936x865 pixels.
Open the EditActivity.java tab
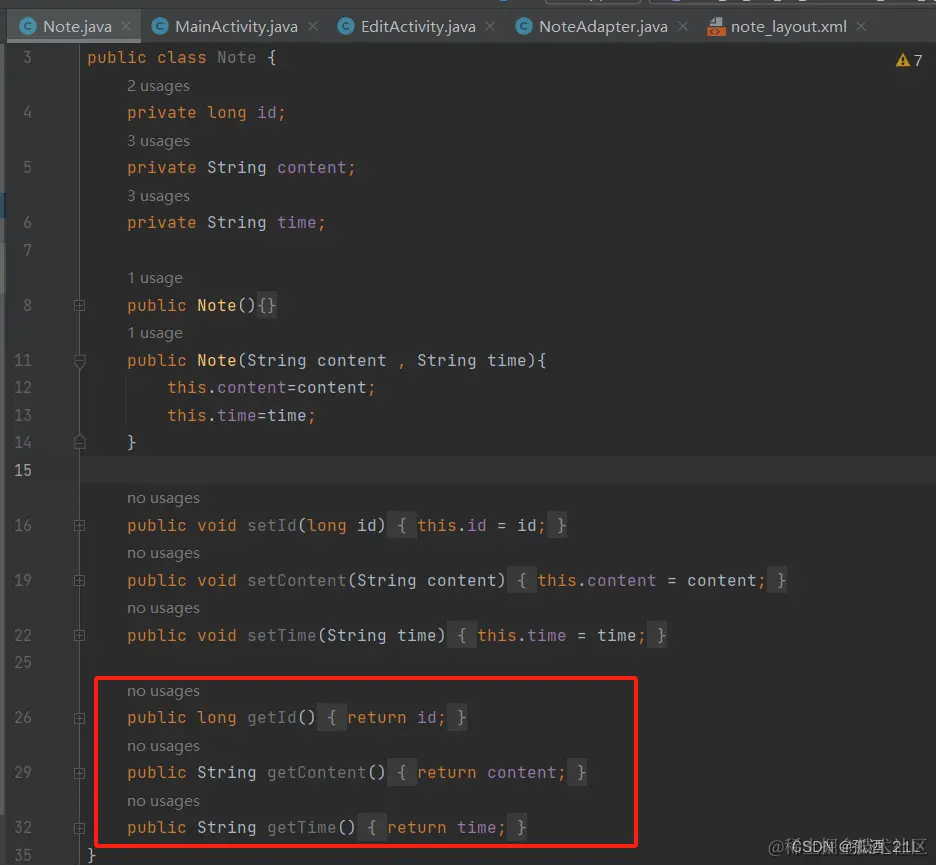tap(418, 27)
